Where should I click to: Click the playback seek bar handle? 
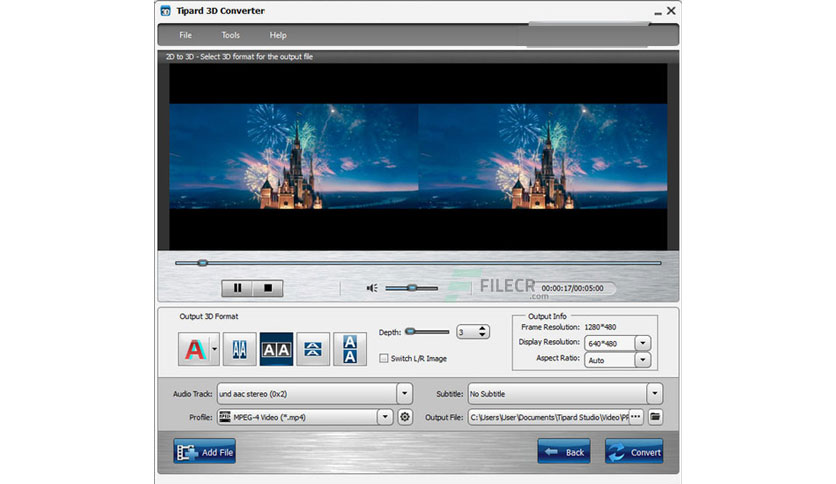click(202, 263)
